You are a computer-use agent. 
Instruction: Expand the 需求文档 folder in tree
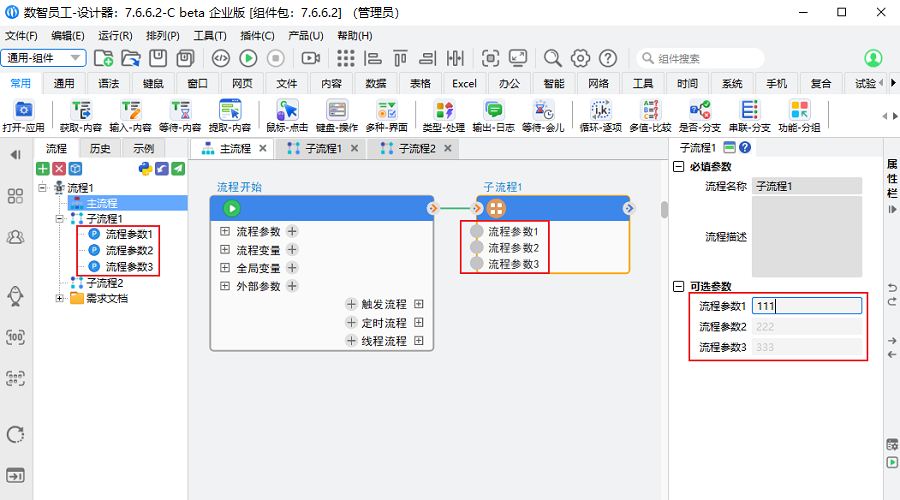[60, 298]
